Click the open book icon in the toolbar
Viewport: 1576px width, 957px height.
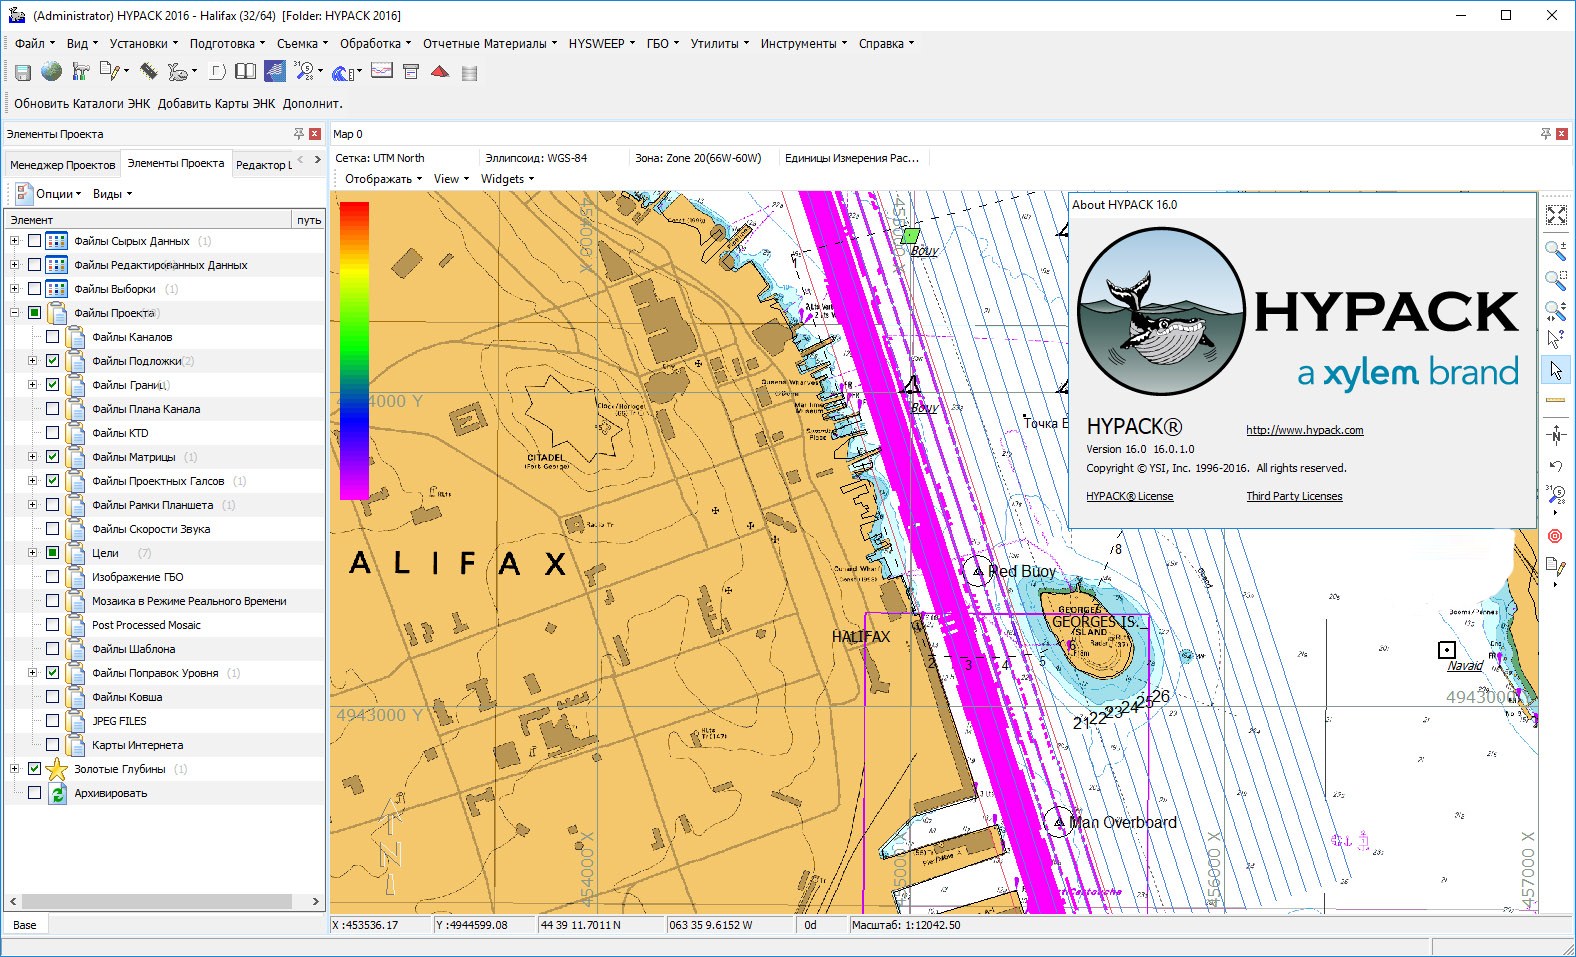point(245,72)
